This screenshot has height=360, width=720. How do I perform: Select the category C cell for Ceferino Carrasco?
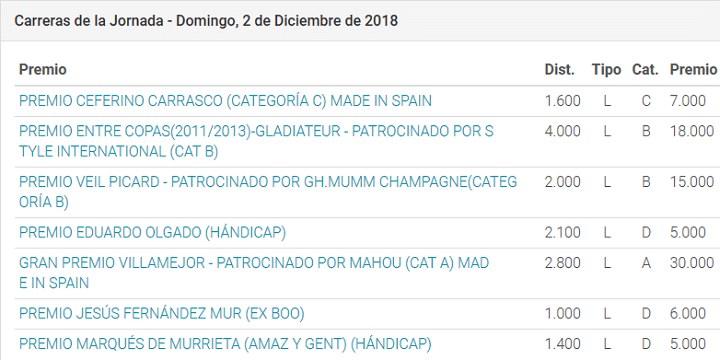(646, 101)
